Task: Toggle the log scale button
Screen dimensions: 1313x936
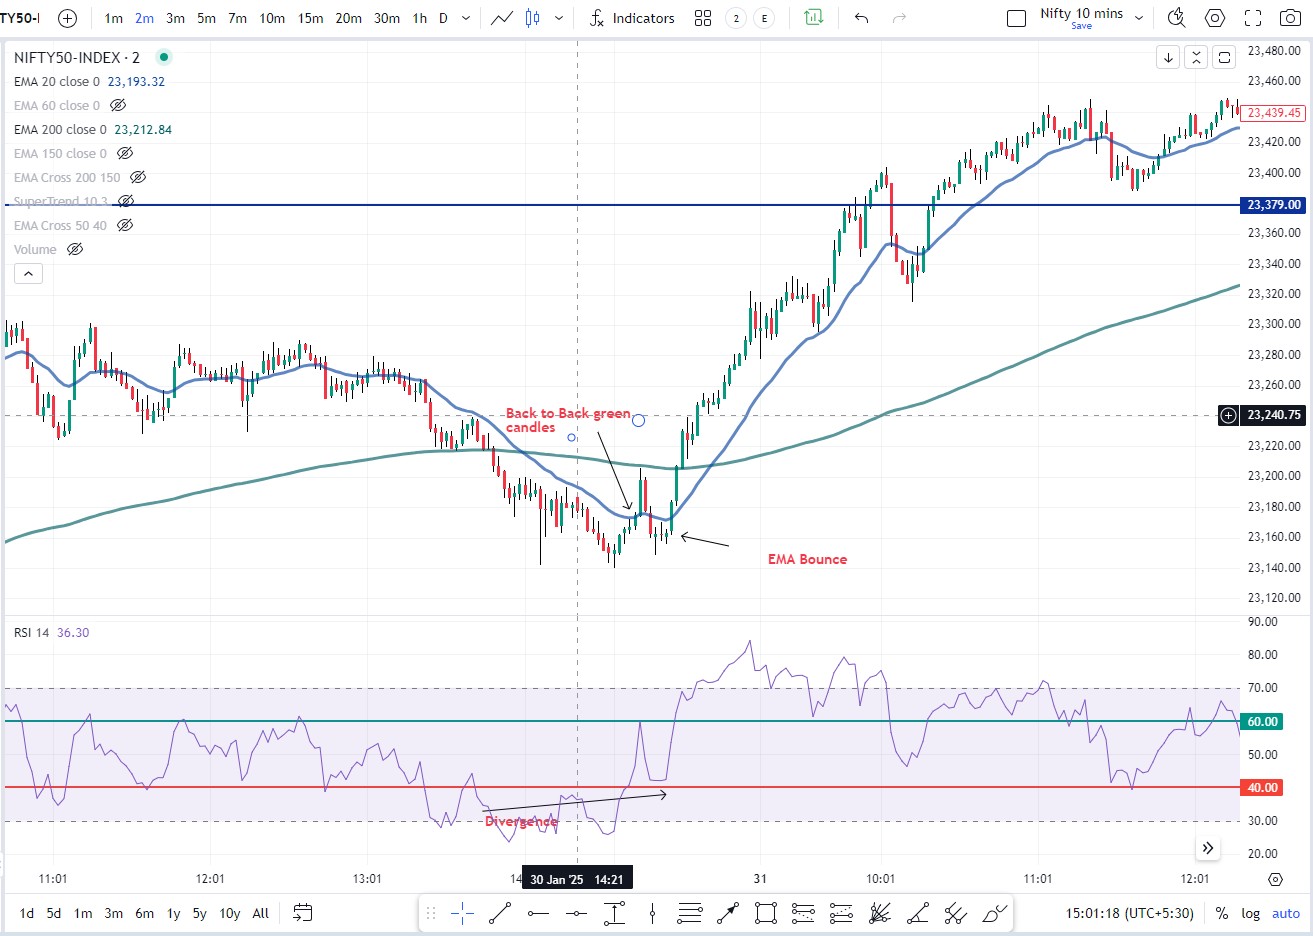Action: click(1251, 913)
